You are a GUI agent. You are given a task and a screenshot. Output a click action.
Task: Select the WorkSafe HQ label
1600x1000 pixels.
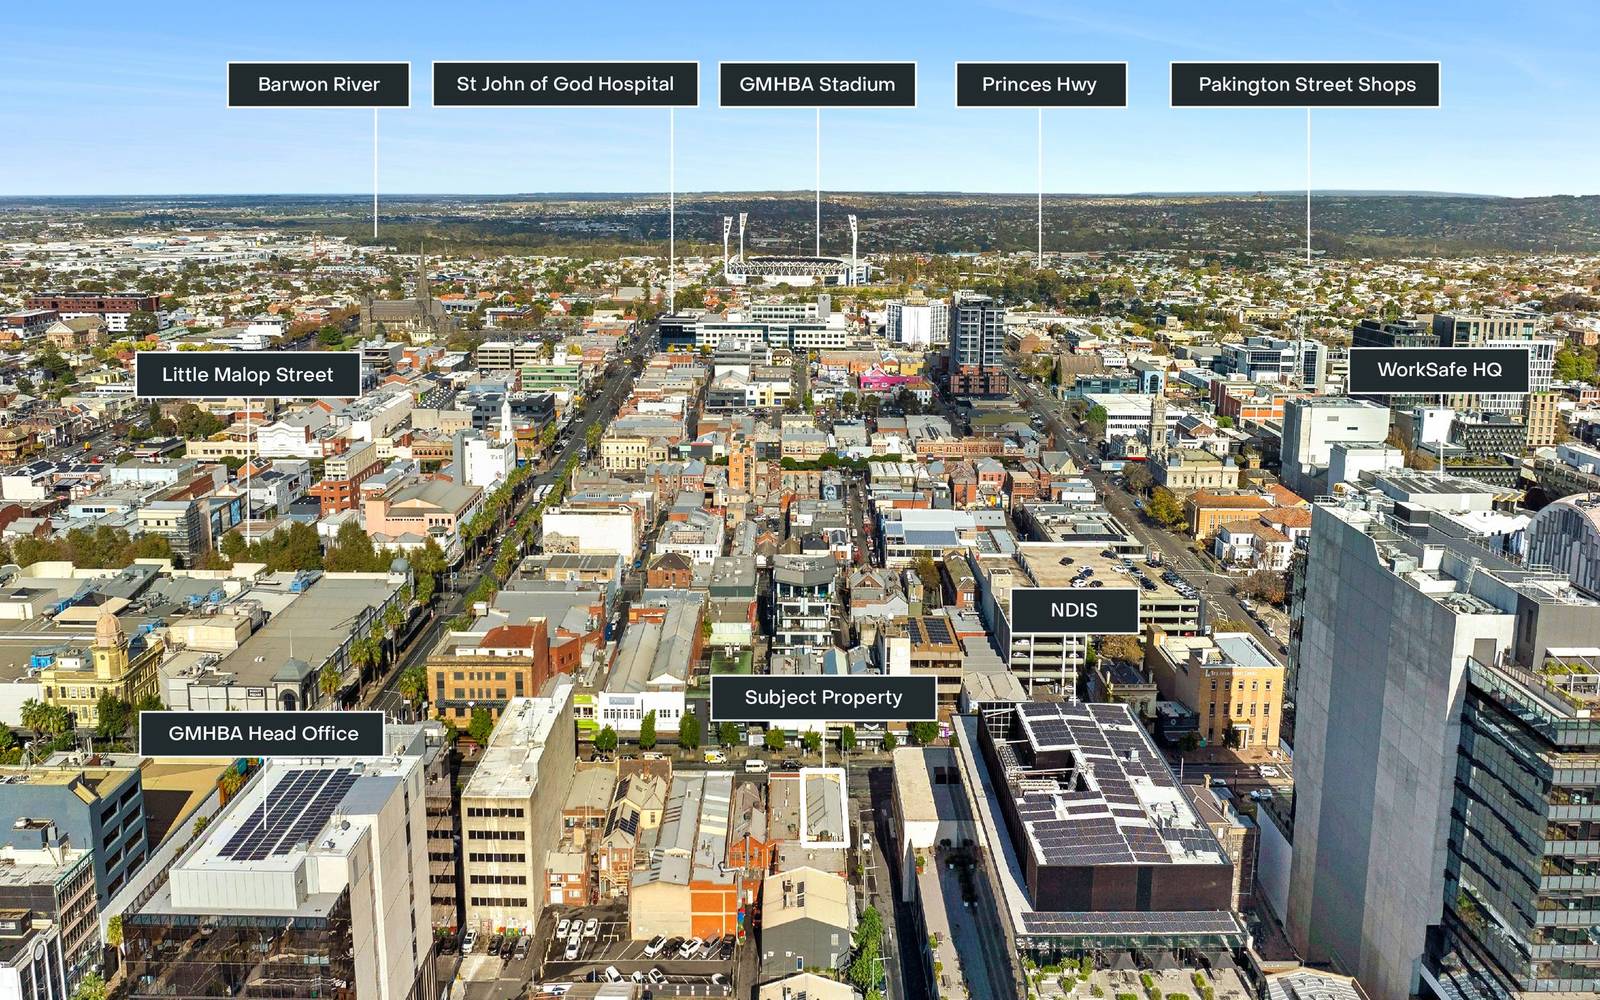[1440, 370]
